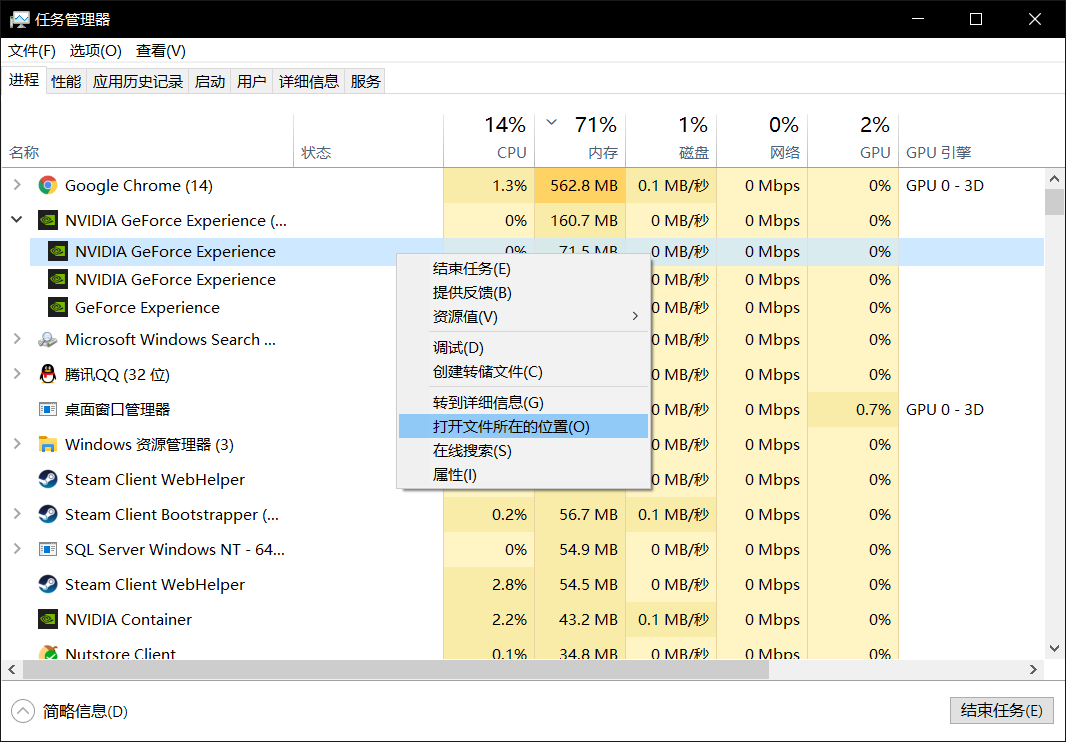Click the horizontal scrollbar left arrow
This screenshot has width=1066, height=742.
coord(12,670)
